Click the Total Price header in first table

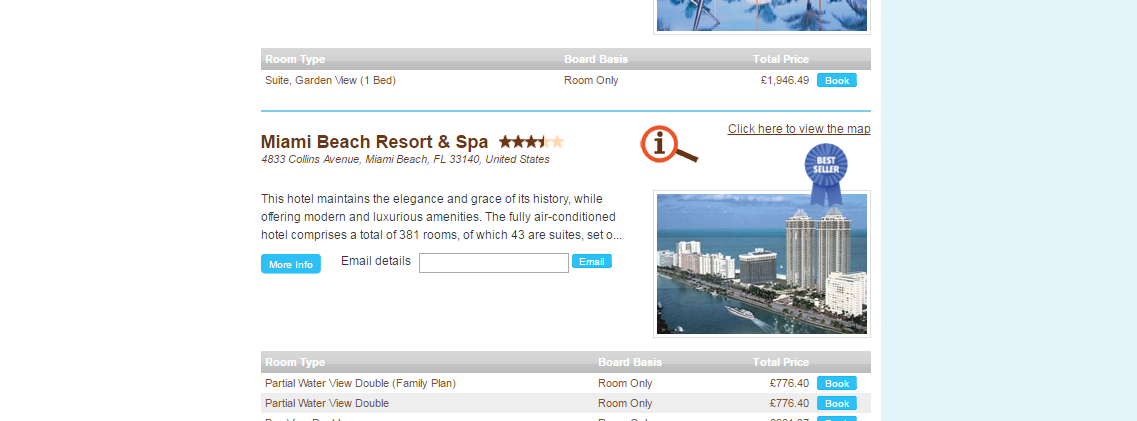pos(780,59)
